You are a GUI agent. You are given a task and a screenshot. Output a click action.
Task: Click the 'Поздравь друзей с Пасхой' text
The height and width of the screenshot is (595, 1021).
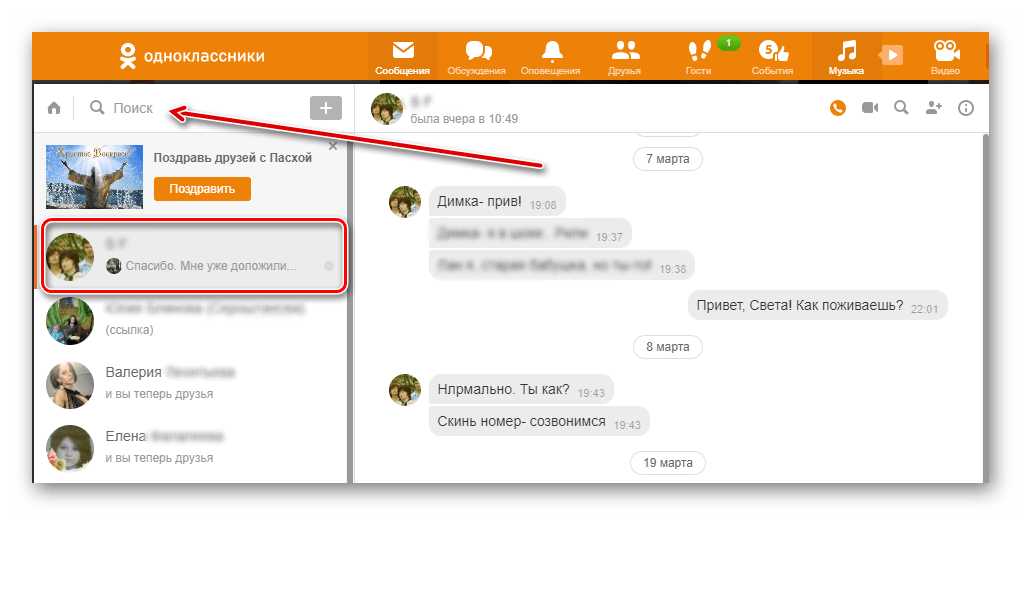pos(232,158)
